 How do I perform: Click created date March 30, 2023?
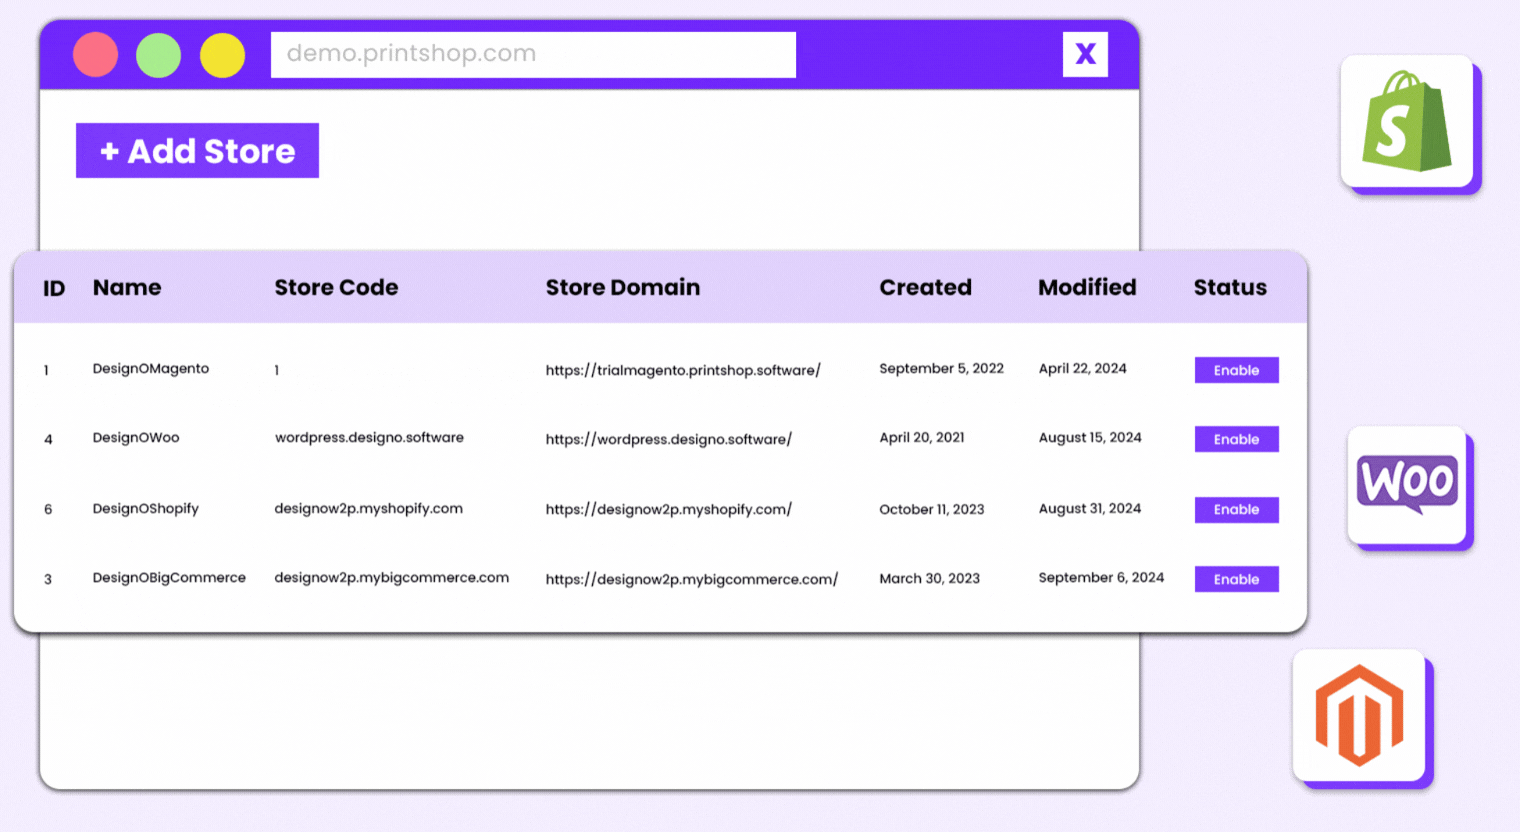[930, 579]
